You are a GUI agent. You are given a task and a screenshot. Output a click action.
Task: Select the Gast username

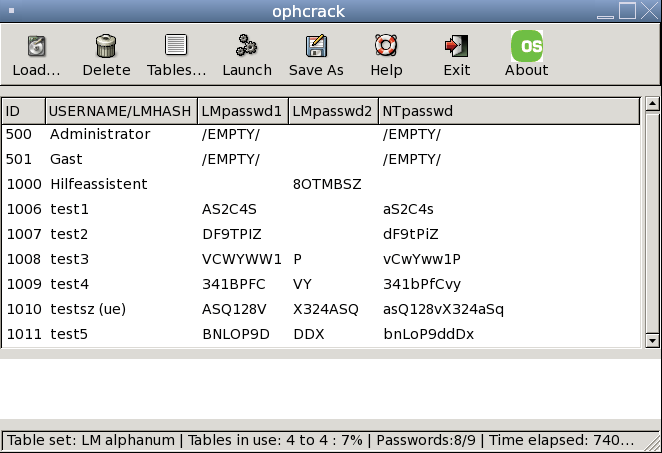(x=66, y=159)
